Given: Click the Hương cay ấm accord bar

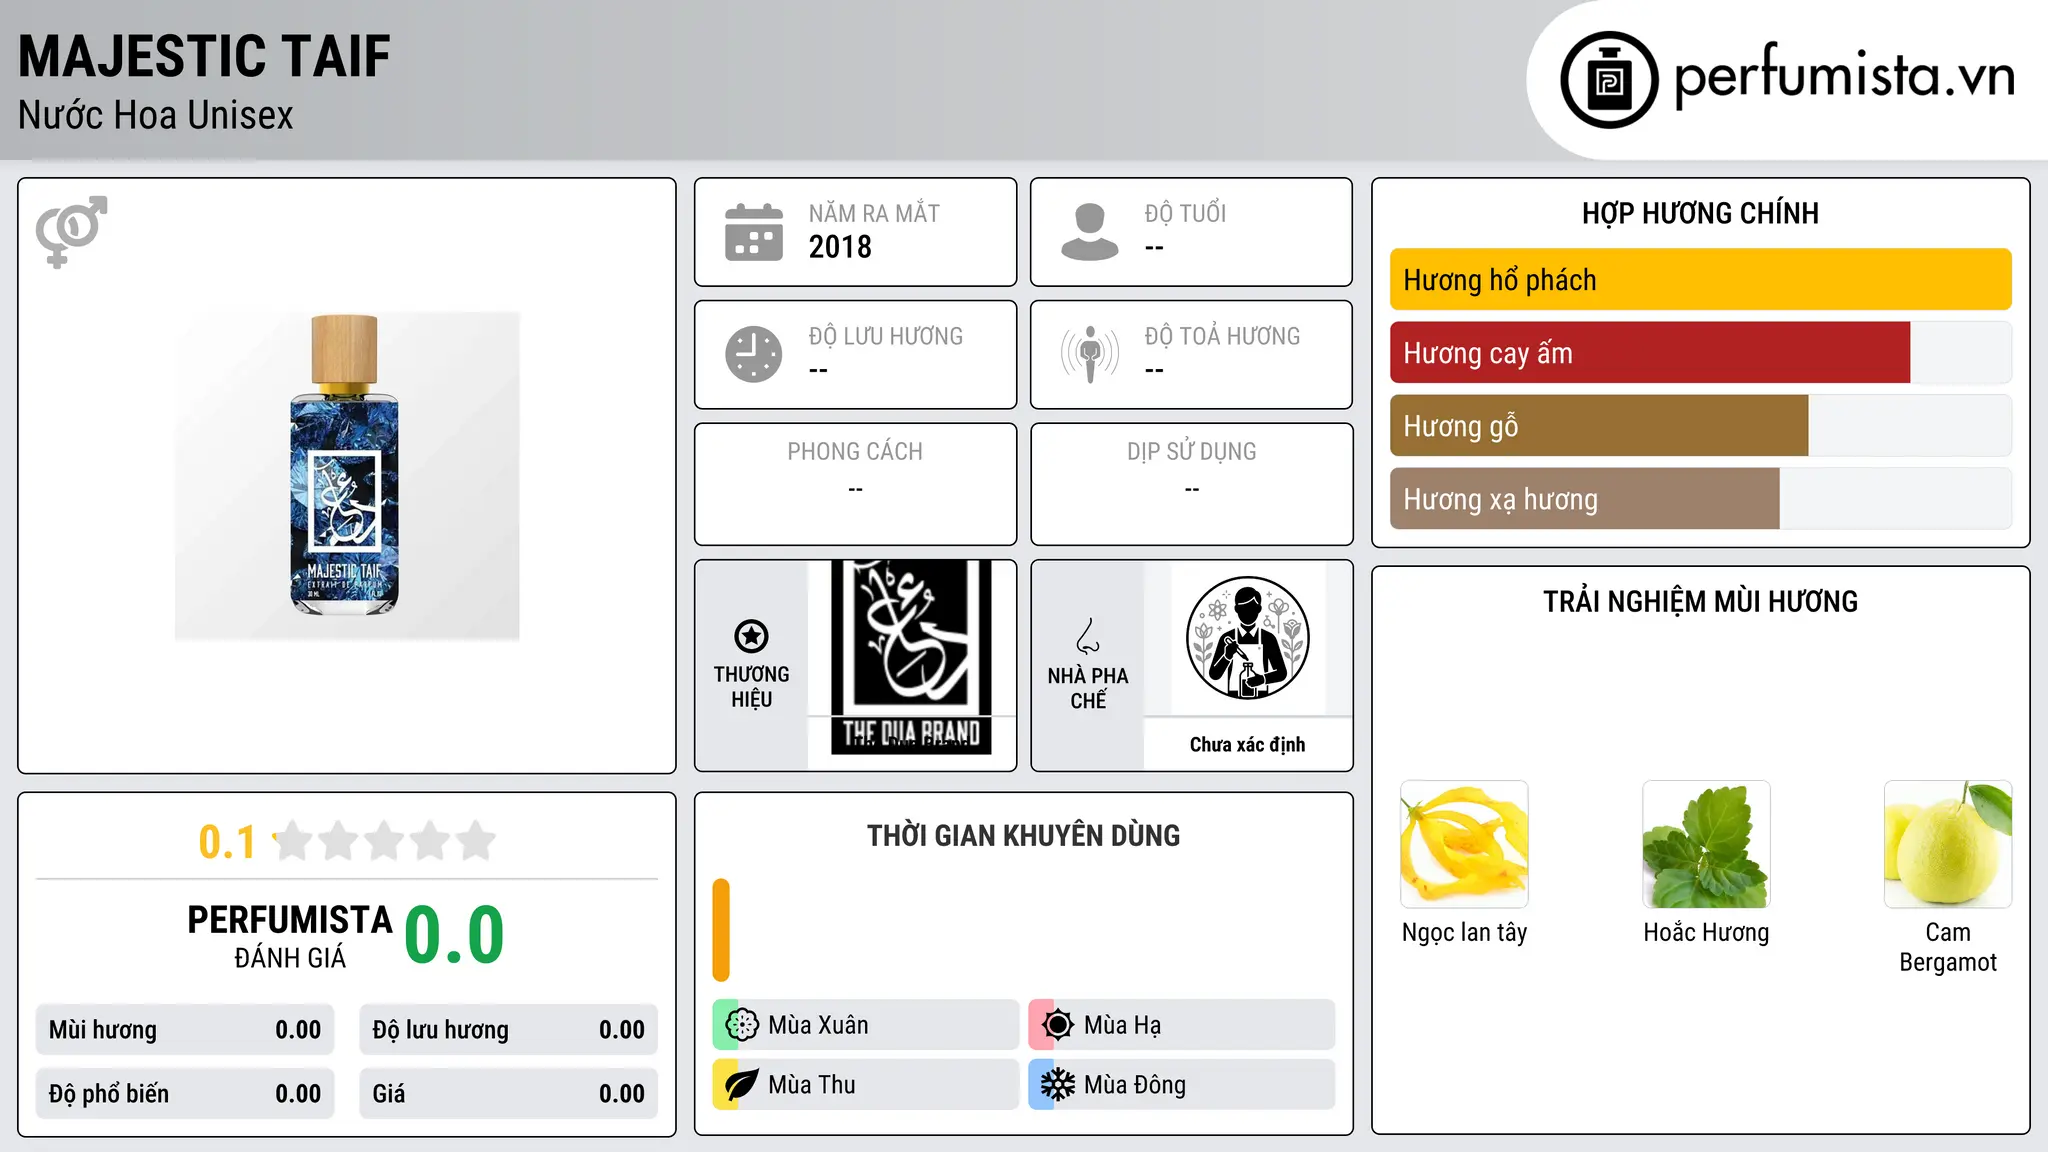Looking at the screenshot, I should [1700, 353].
